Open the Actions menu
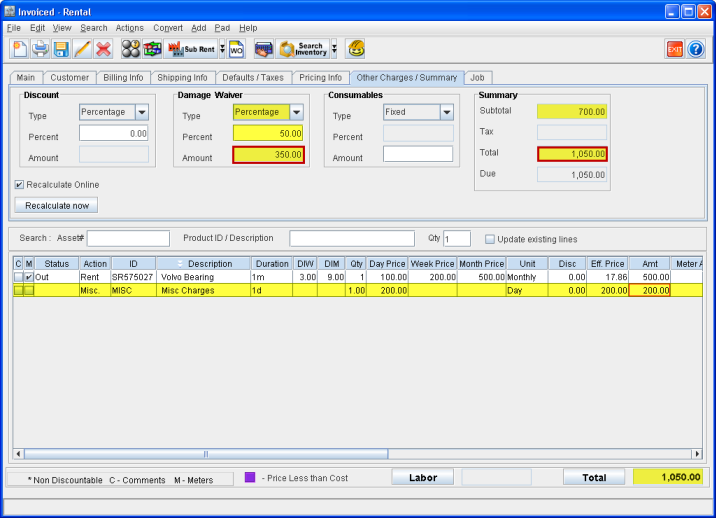Viewport: 716px width, 518px height. (130, 28)
